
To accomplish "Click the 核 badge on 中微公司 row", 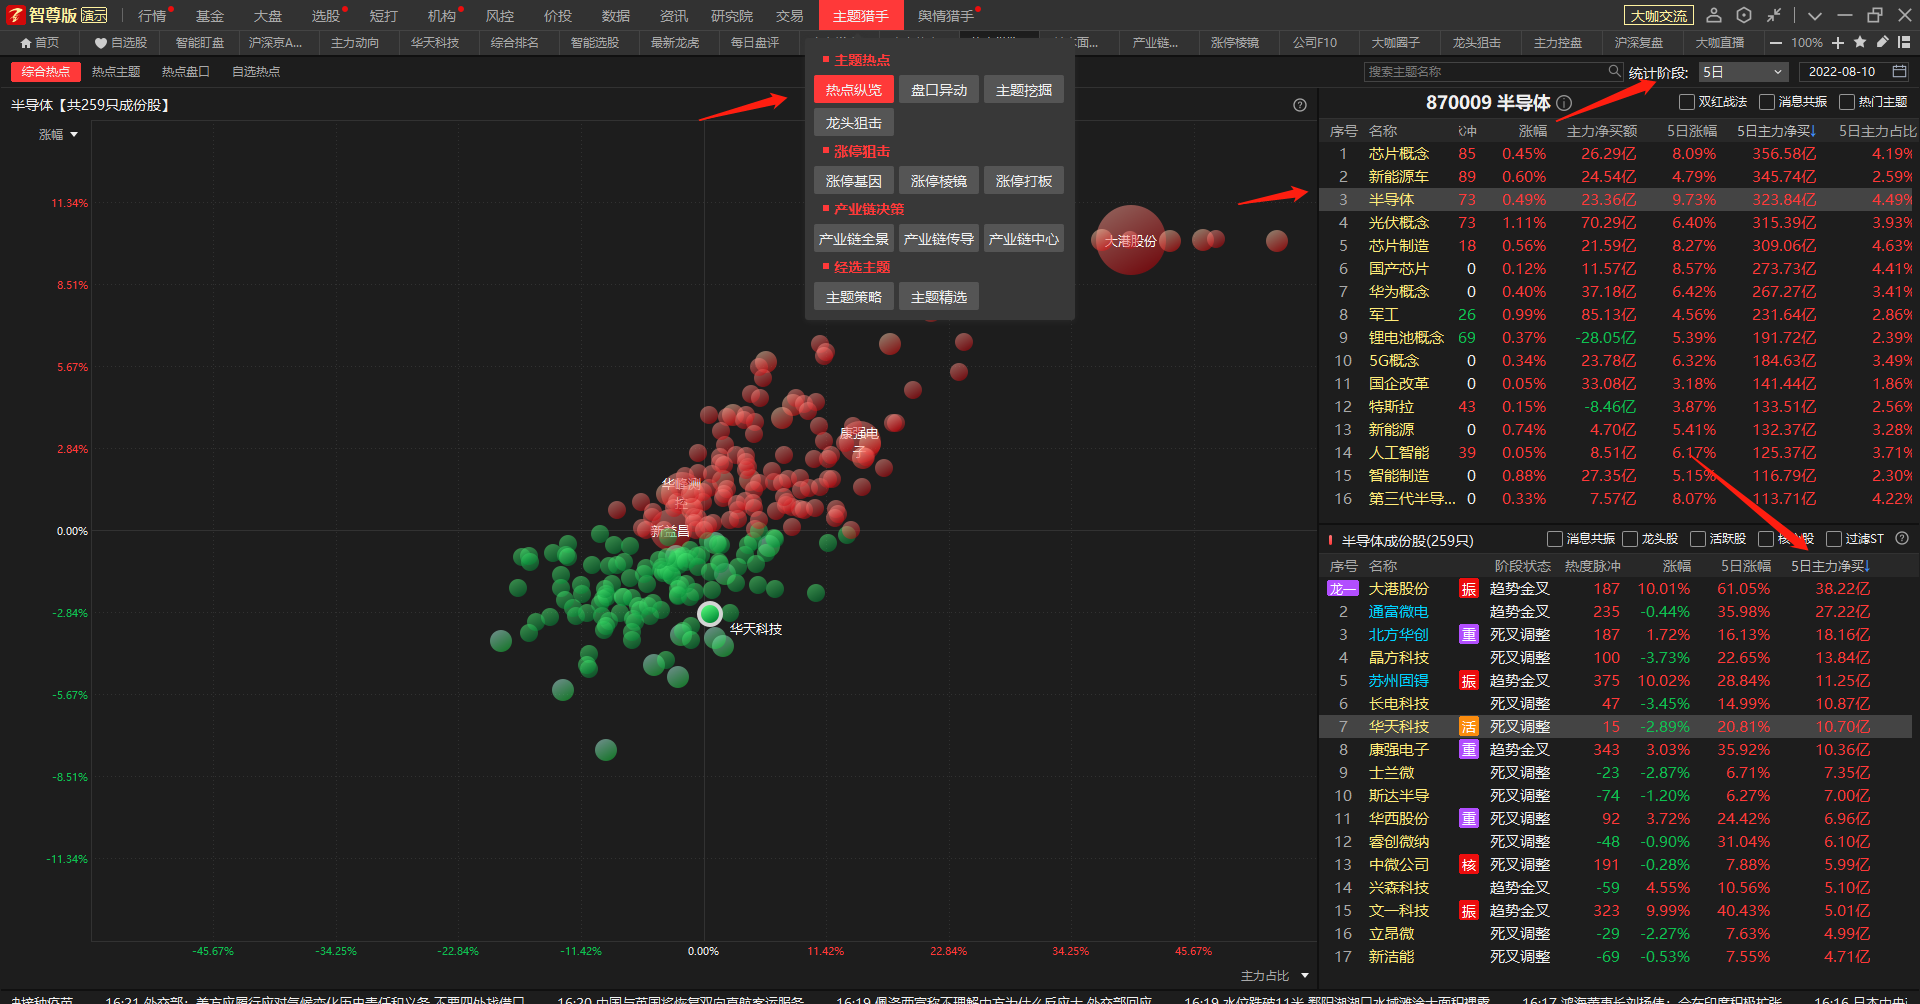I will 1468,865.
